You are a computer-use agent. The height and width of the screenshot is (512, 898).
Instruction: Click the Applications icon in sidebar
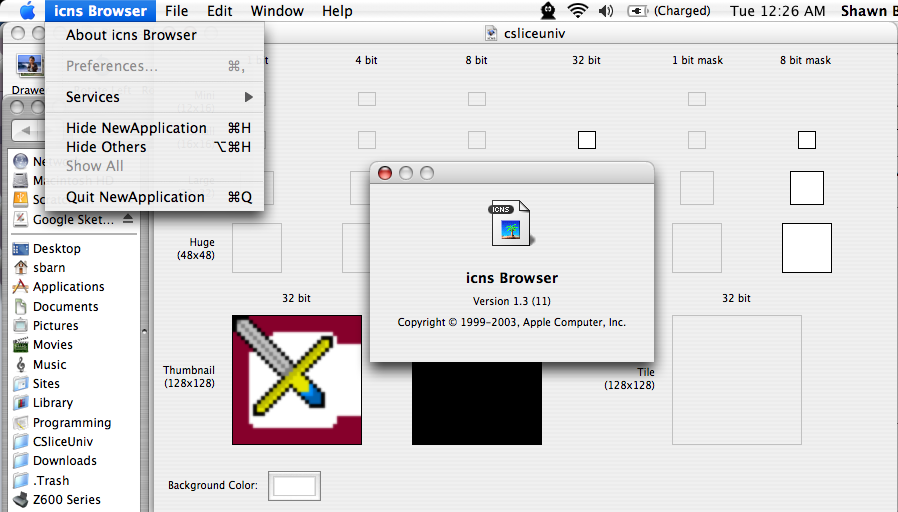tap(21, 286)
